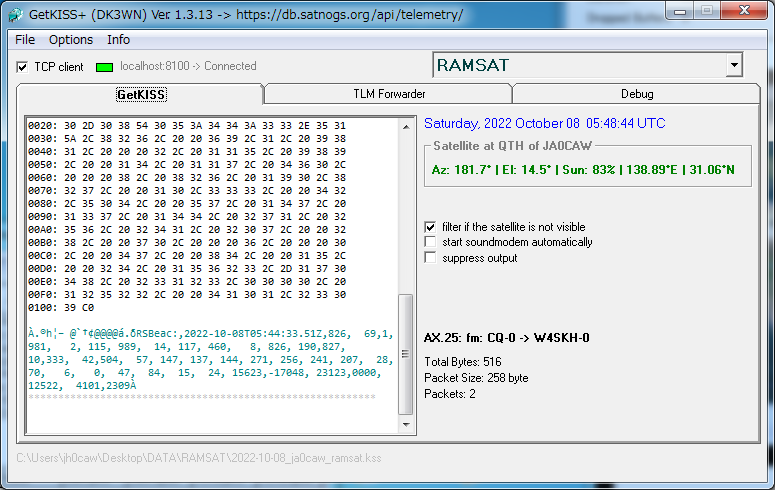Viewport: 775px width, 490px height.
Task: Click the GetKISS+ app icon in title bar
Action: tap(15, 15)
